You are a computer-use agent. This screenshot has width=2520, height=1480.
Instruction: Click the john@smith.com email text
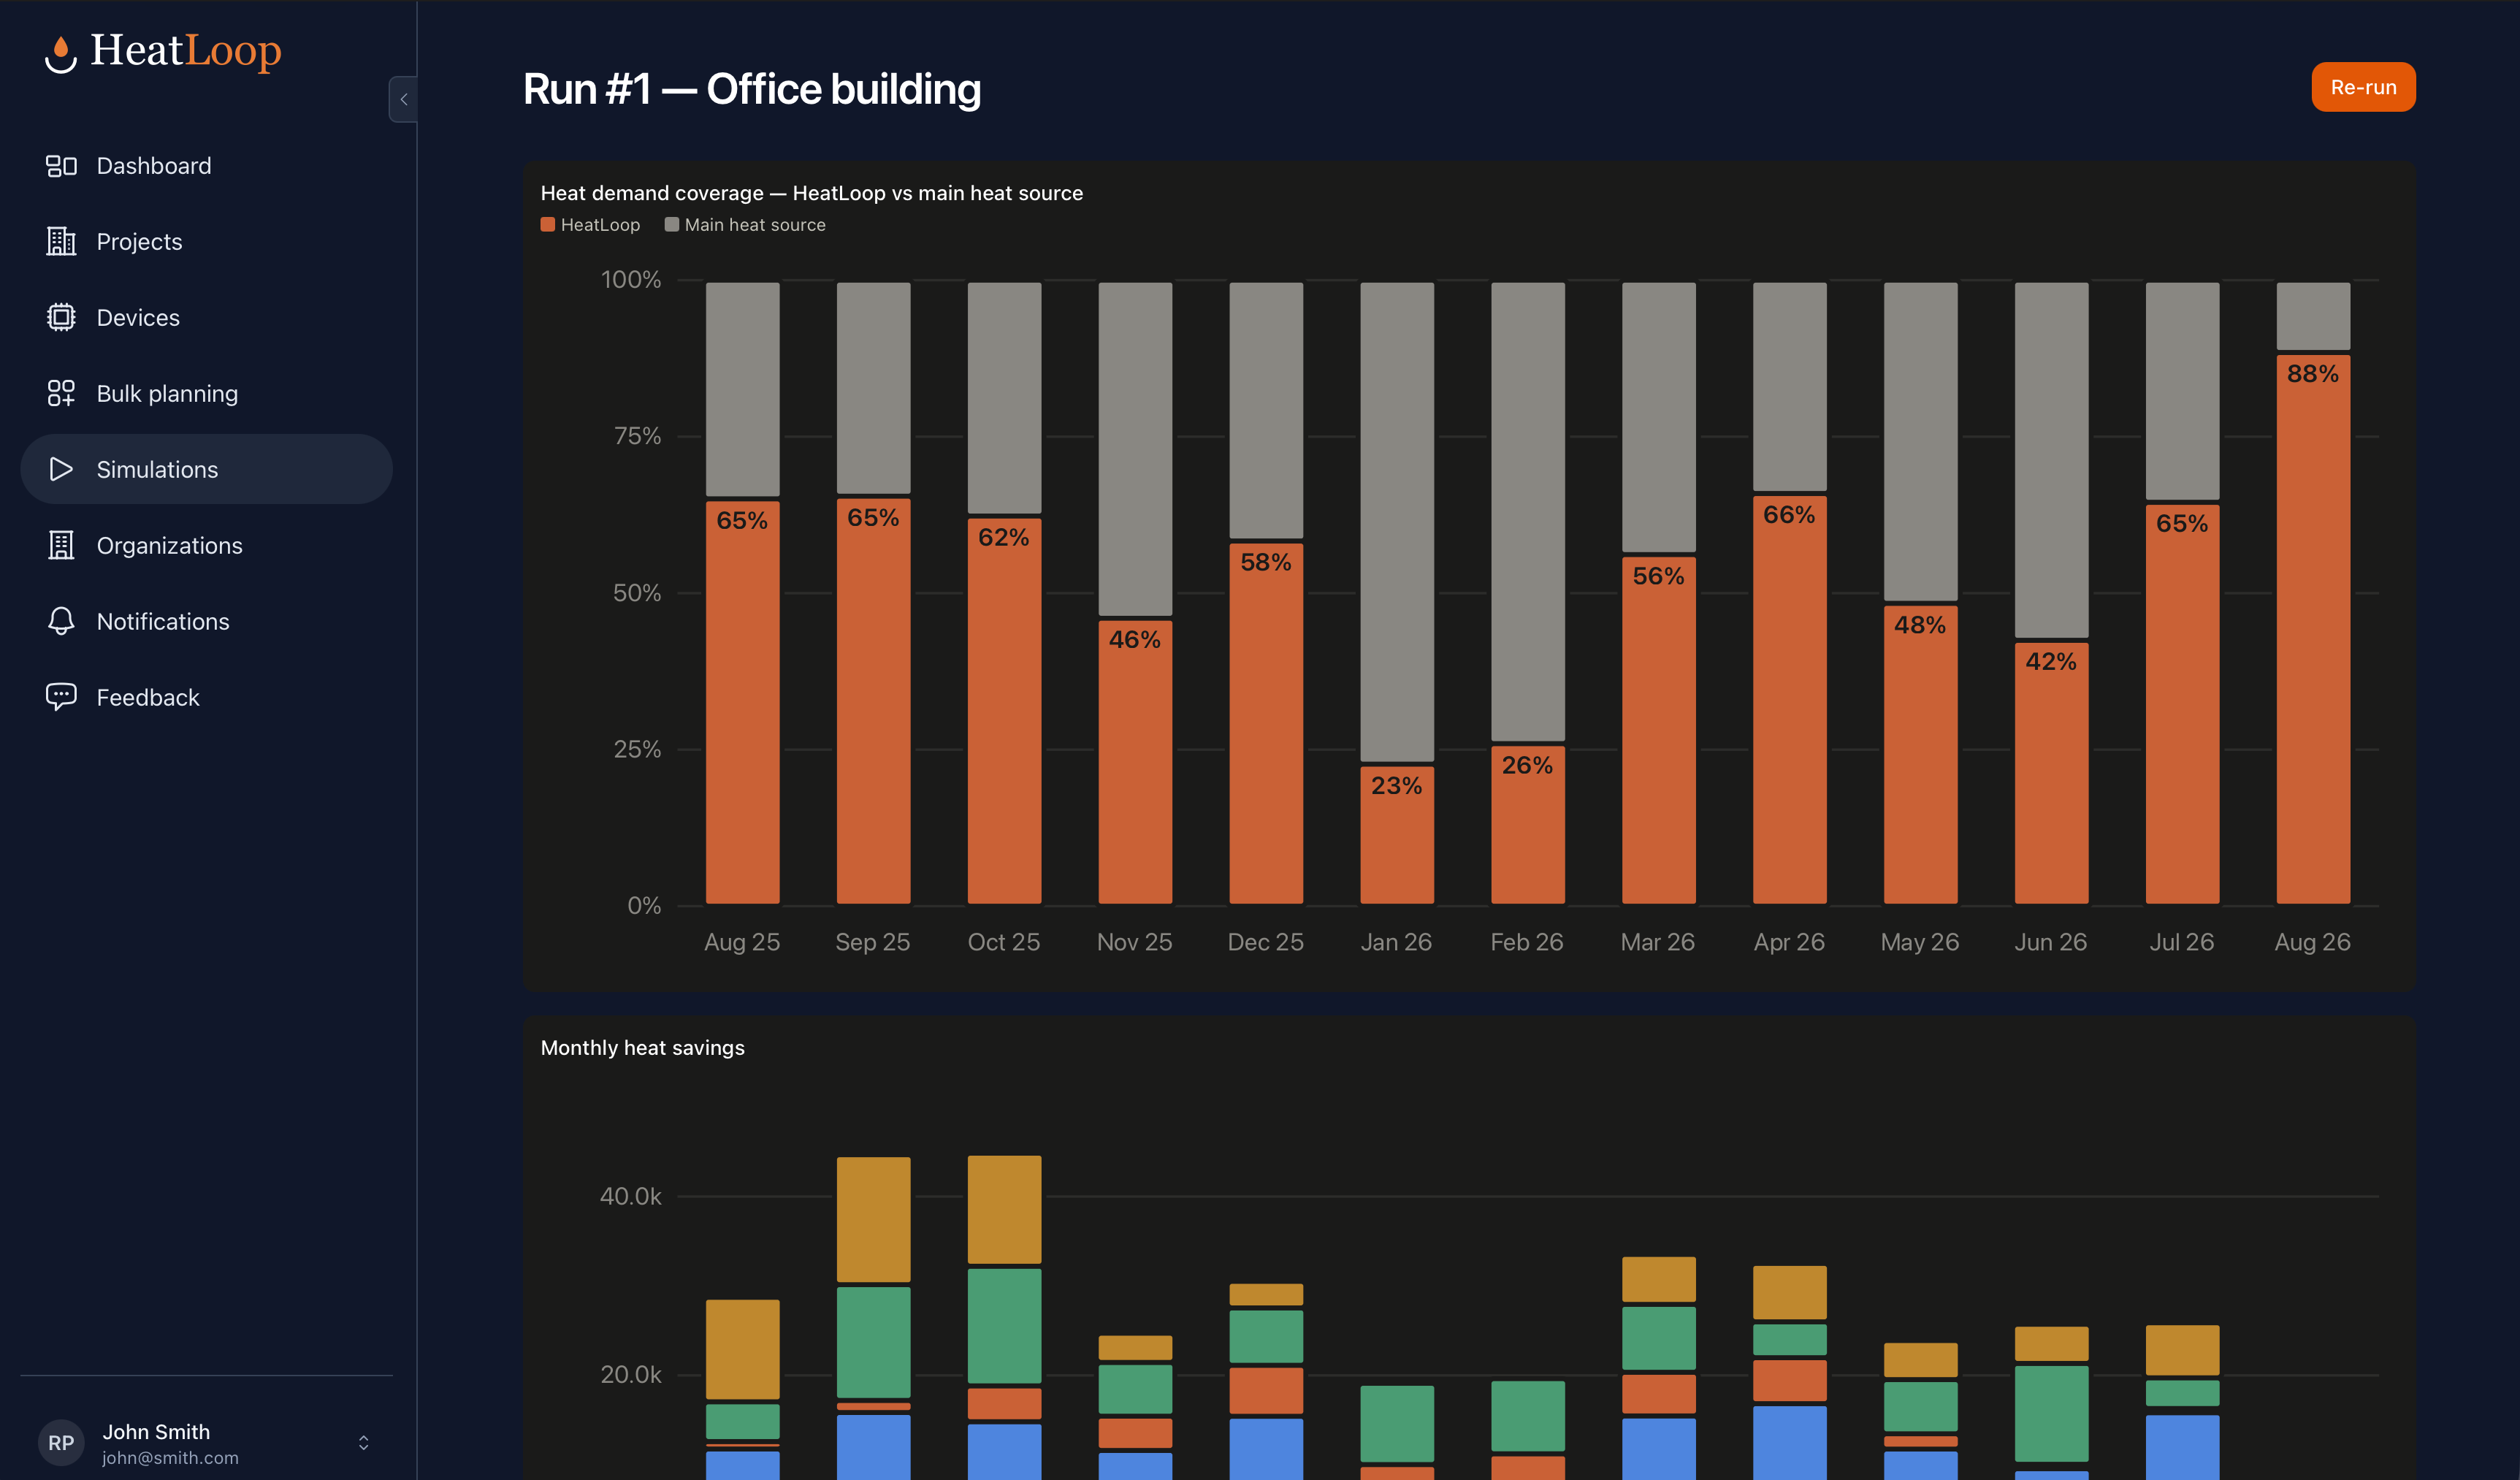tap(170, 1458)
